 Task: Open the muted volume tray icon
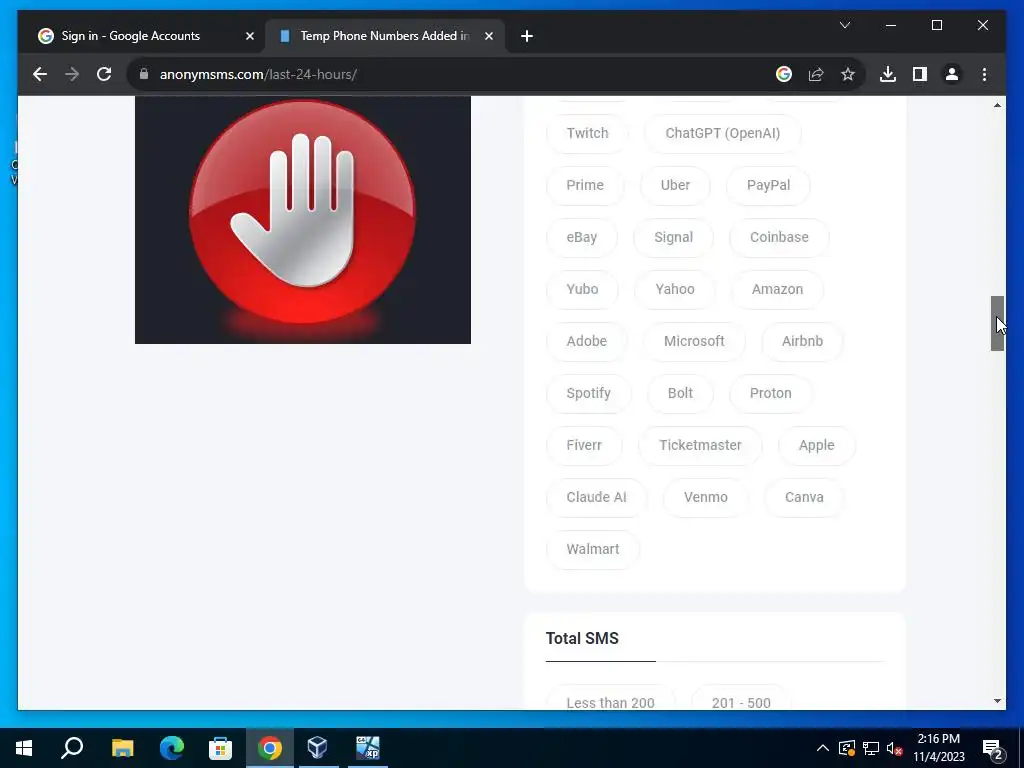[895, 748]
